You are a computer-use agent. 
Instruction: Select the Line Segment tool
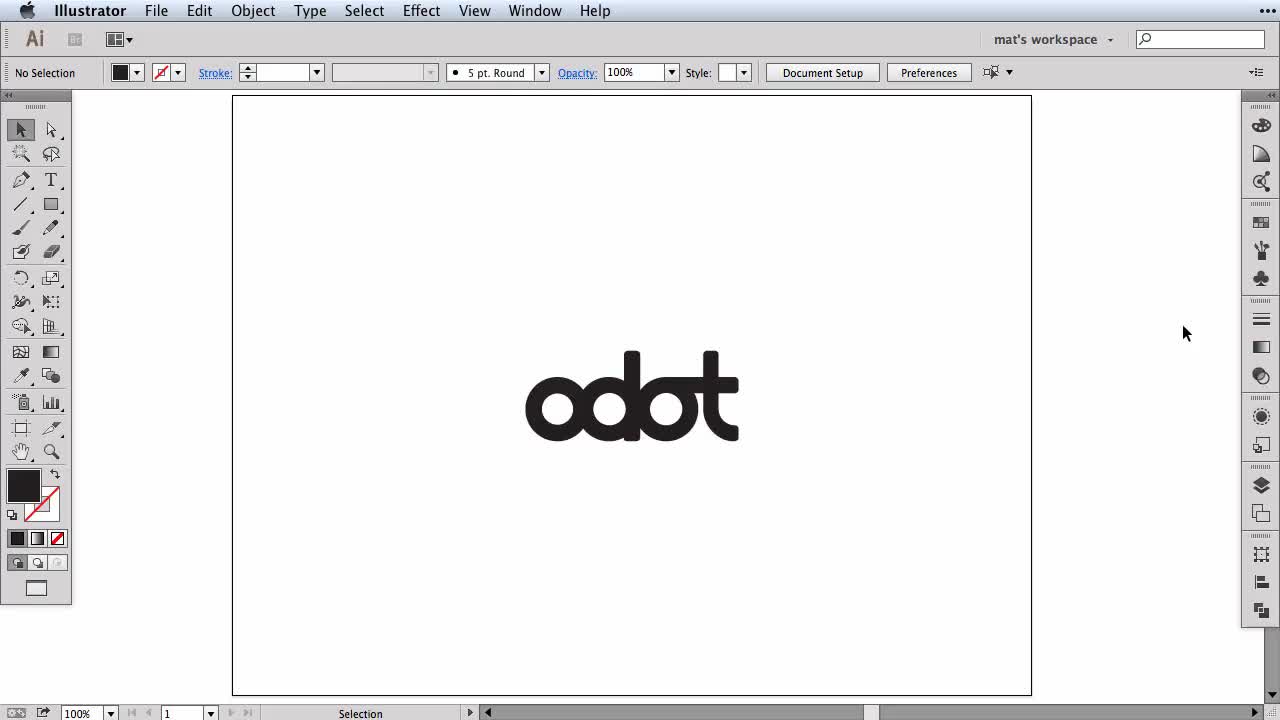click(21, 204)
